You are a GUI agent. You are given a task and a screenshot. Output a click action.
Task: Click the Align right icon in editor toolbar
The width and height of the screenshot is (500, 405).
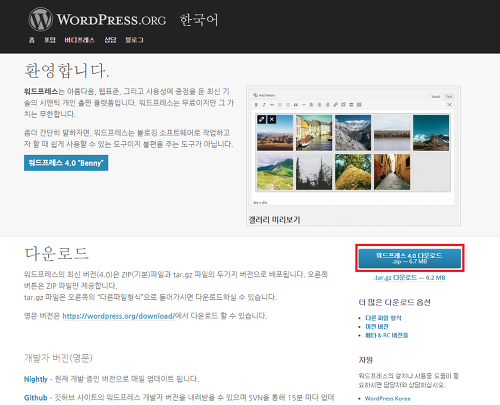click(x=328, y=105)
